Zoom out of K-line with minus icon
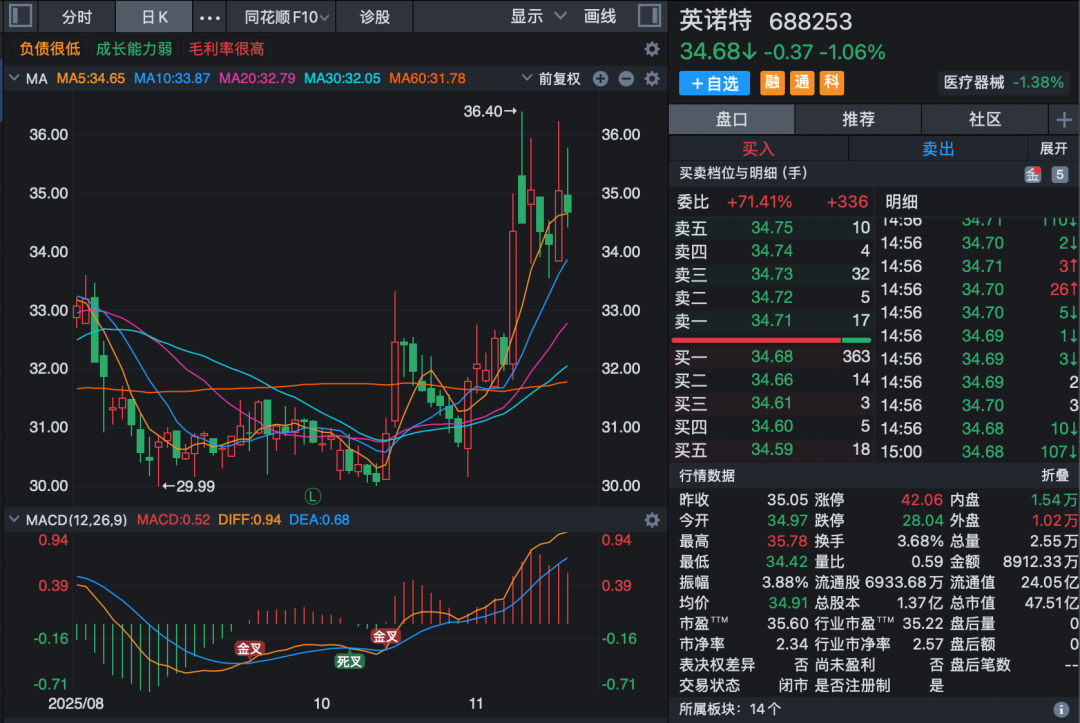The width and height of the screenshot is (1080, 723). click(626, 76)
